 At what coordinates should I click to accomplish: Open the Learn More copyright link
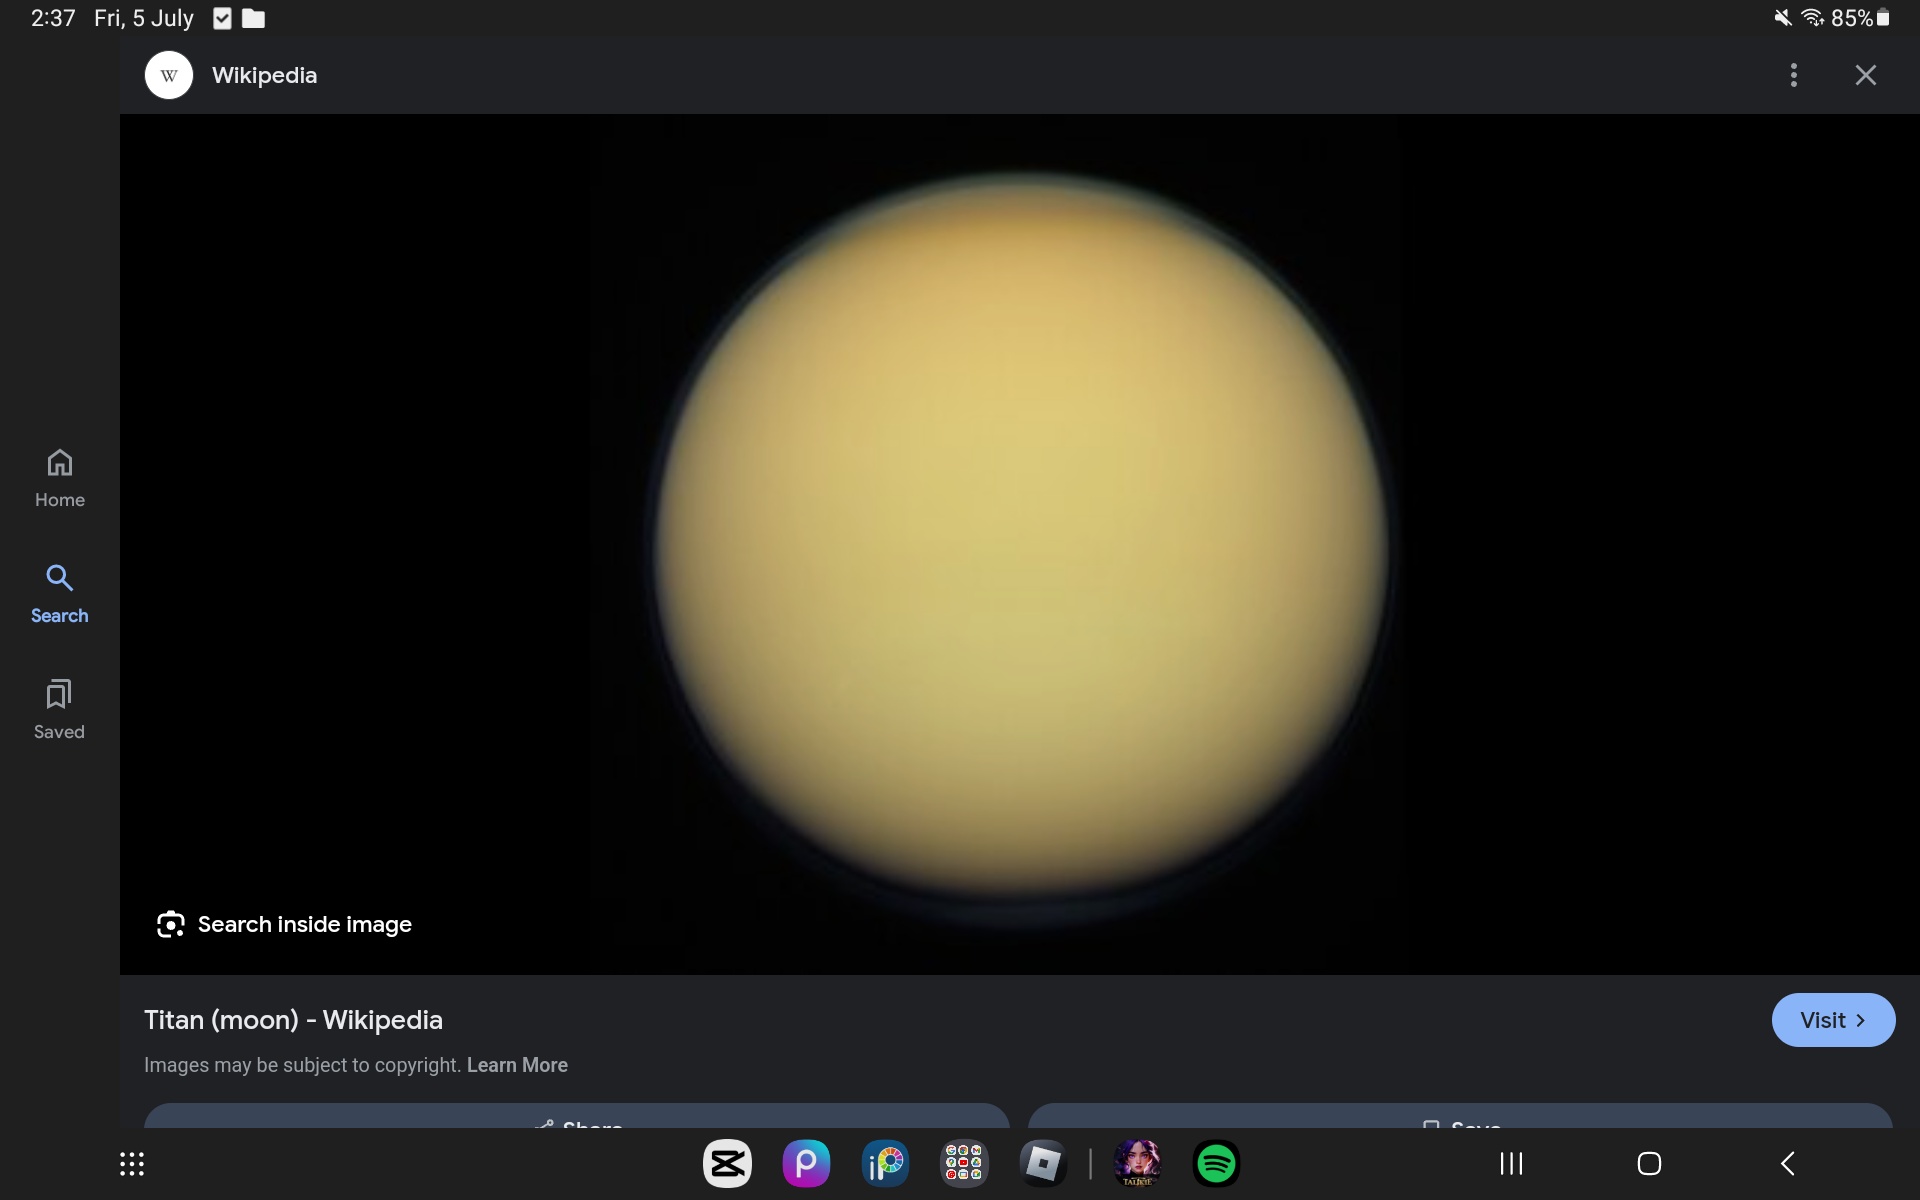click(517, 1065)
